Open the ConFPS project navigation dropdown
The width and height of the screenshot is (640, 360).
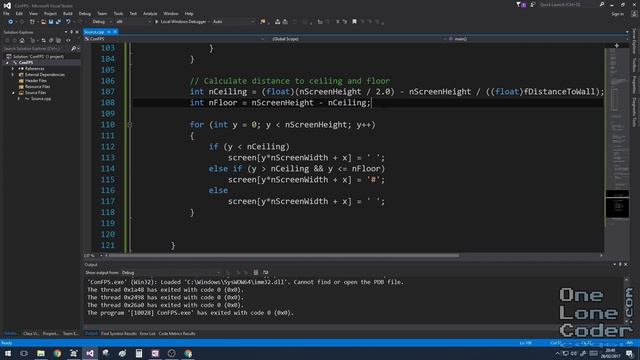tap(174, 39)
